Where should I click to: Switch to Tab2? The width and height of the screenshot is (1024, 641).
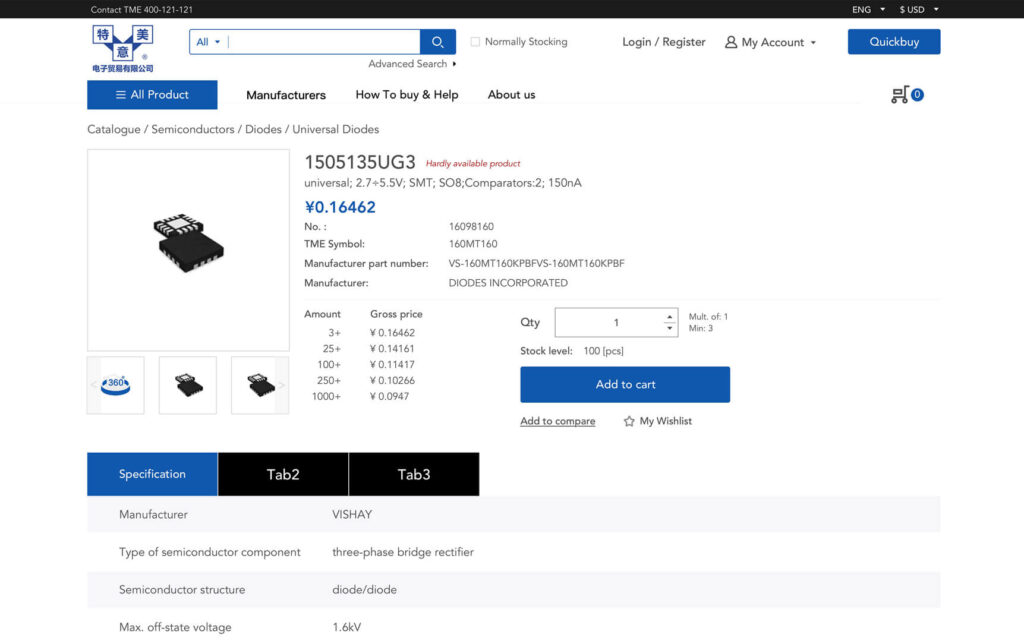[283, 474]
